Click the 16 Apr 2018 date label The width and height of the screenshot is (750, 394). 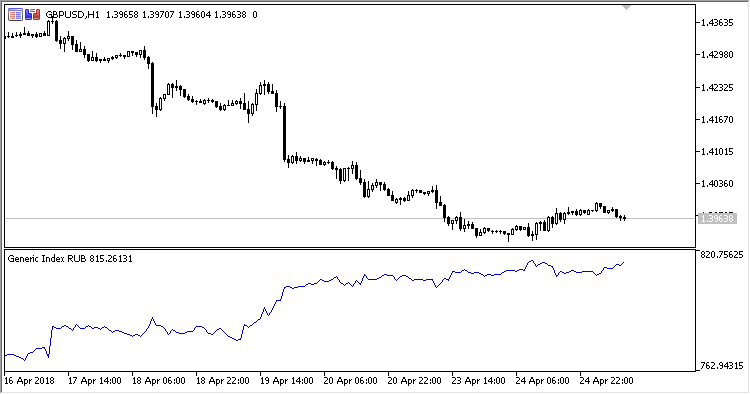point(29,381)
